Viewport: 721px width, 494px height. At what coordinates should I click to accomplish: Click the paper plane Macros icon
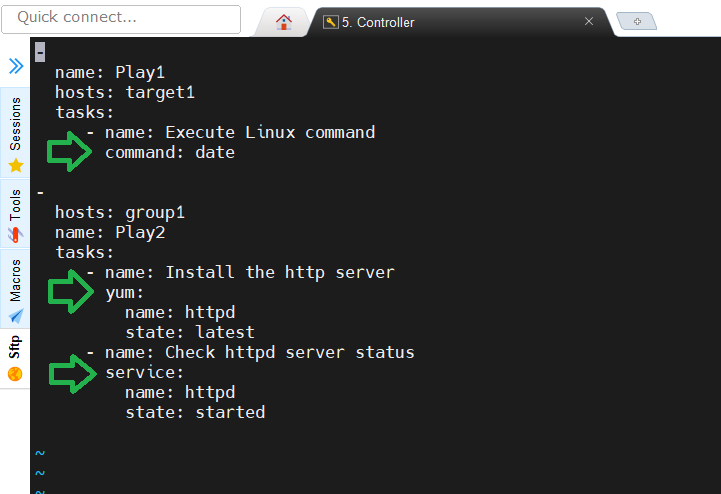click(x=16, y=316)
